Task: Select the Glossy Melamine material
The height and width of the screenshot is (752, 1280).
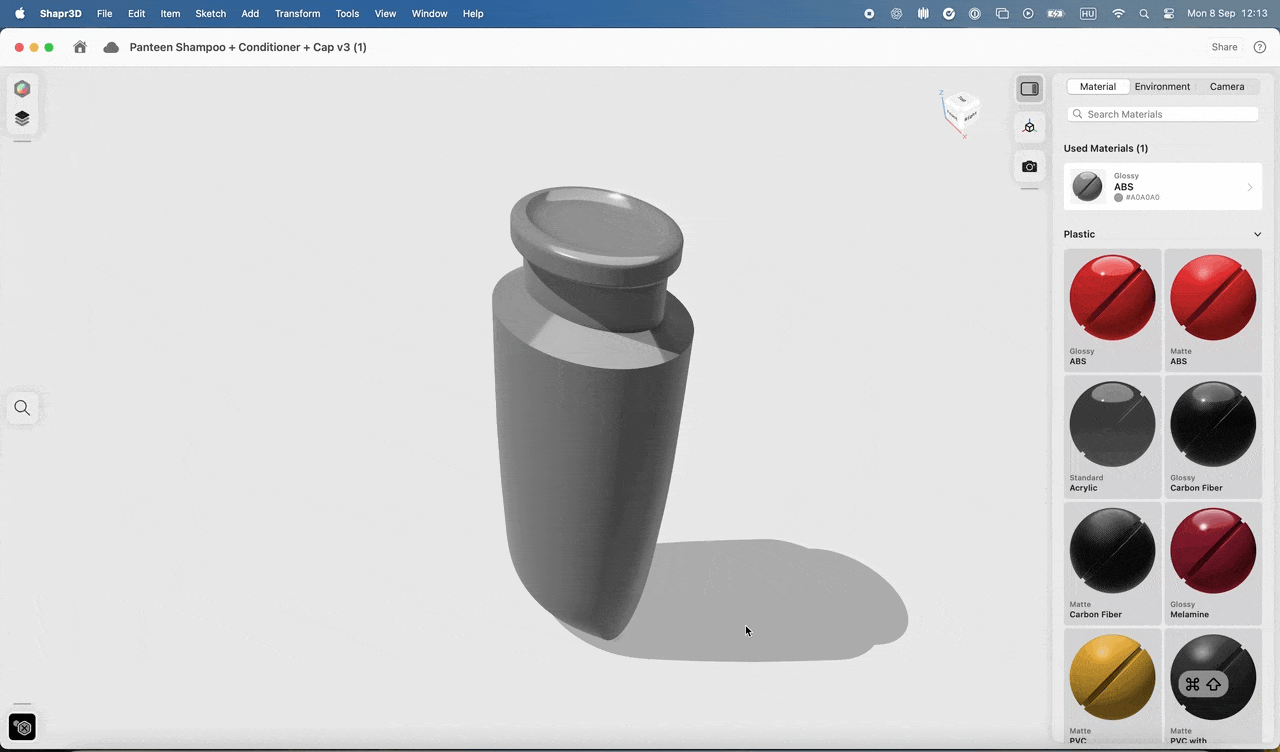Action: (x=1213, y=563)
